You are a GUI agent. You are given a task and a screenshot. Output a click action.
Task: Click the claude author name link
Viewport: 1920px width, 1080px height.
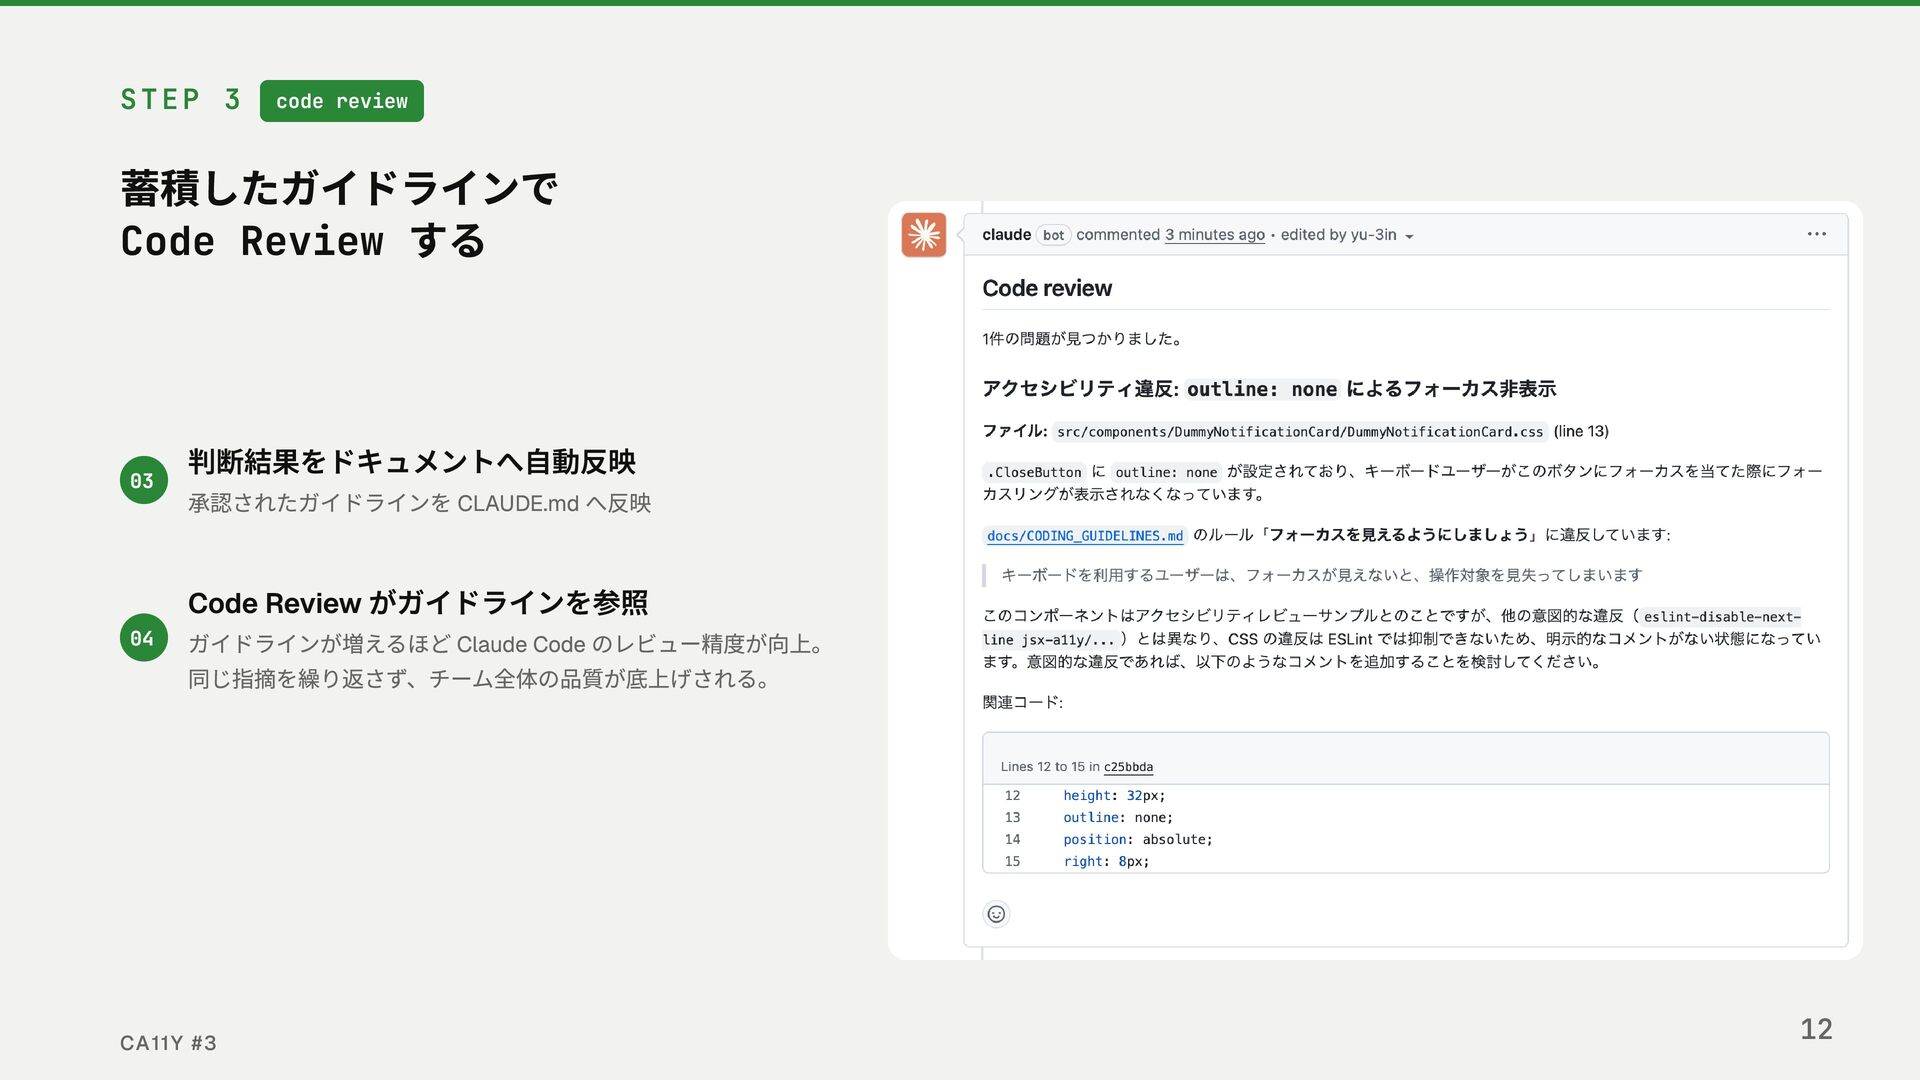[x=1006, y=235]
